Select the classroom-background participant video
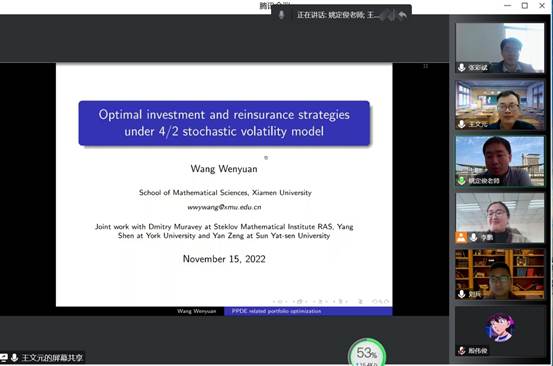553x366 pixels. (500, 105)
